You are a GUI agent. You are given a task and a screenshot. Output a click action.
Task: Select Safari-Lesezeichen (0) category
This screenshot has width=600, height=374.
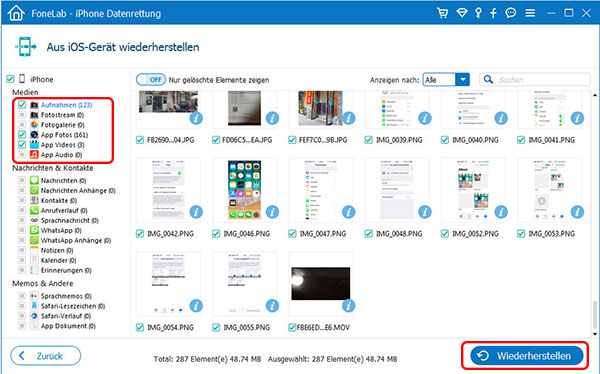click(x=73, y=306)
